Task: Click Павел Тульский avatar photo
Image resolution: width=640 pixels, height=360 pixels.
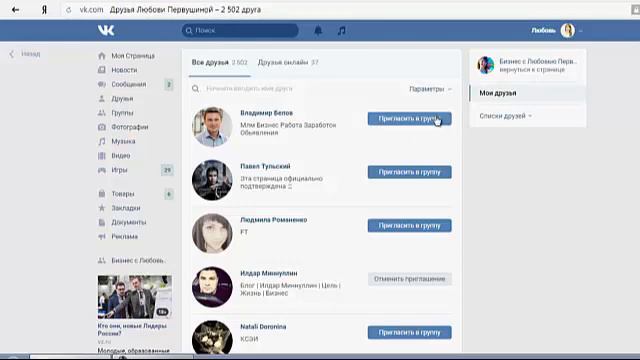Action: tap(212, 180)
